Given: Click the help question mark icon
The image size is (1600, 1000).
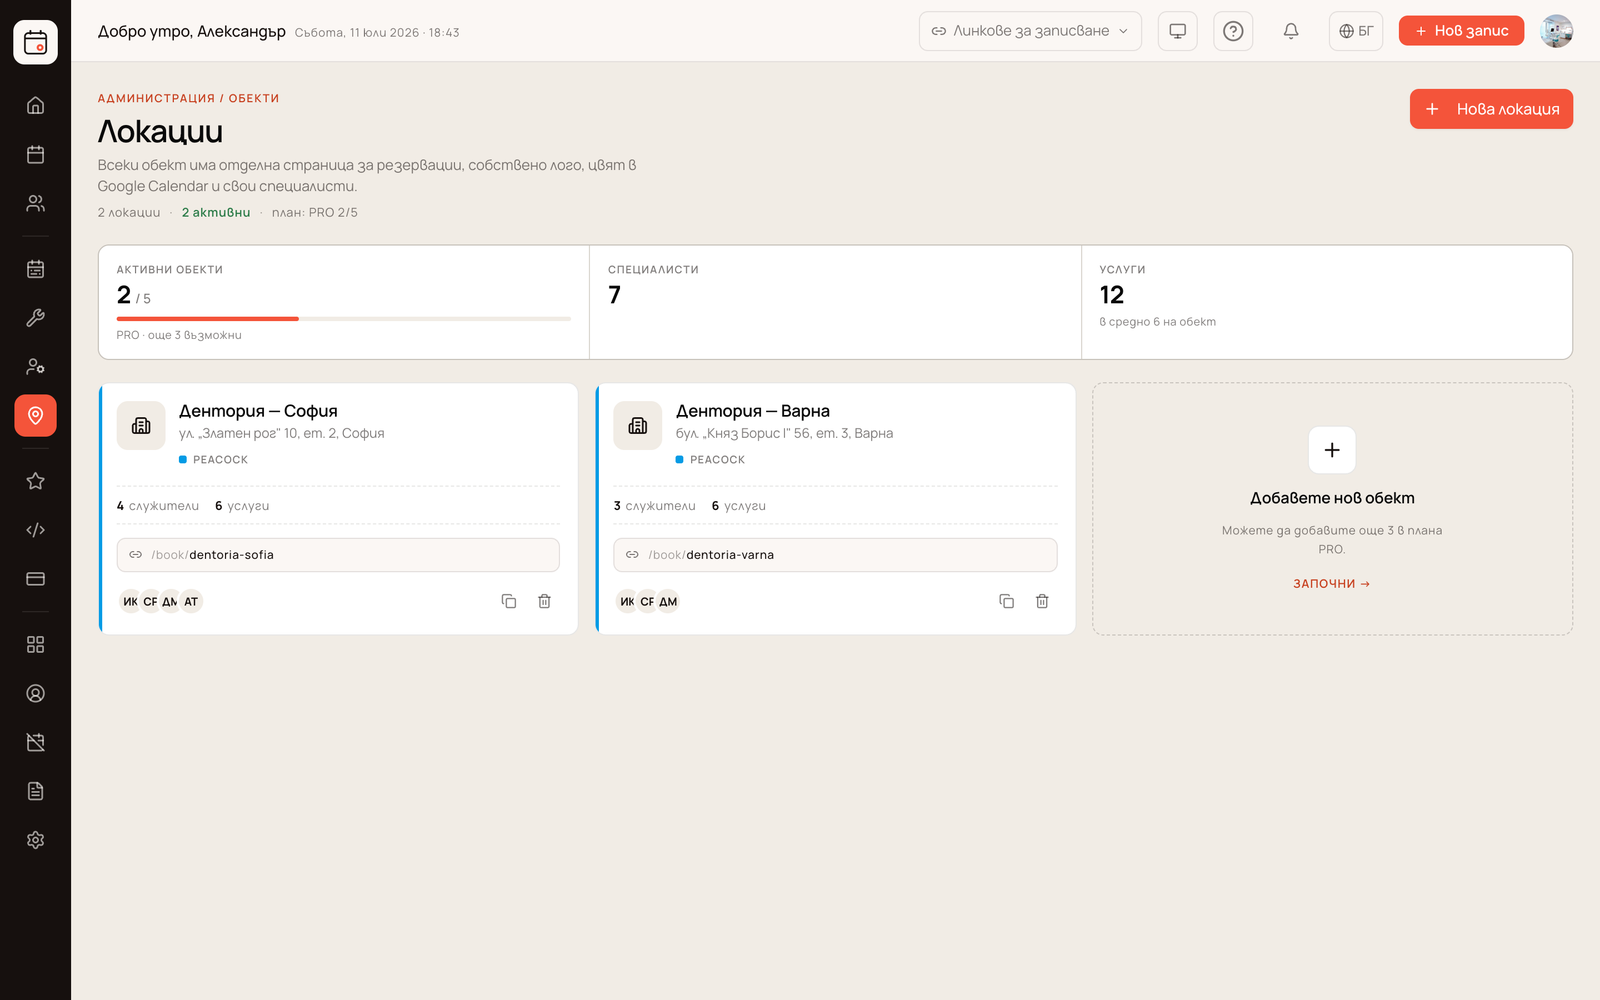Looking at the screenshot, I should point(1233,31).
